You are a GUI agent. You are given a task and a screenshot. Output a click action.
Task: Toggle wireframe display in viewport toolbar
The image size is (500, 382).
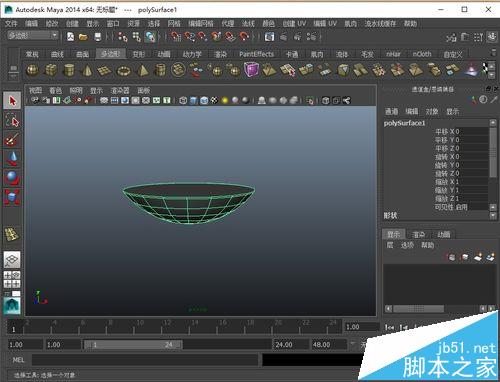click(183, 100)
